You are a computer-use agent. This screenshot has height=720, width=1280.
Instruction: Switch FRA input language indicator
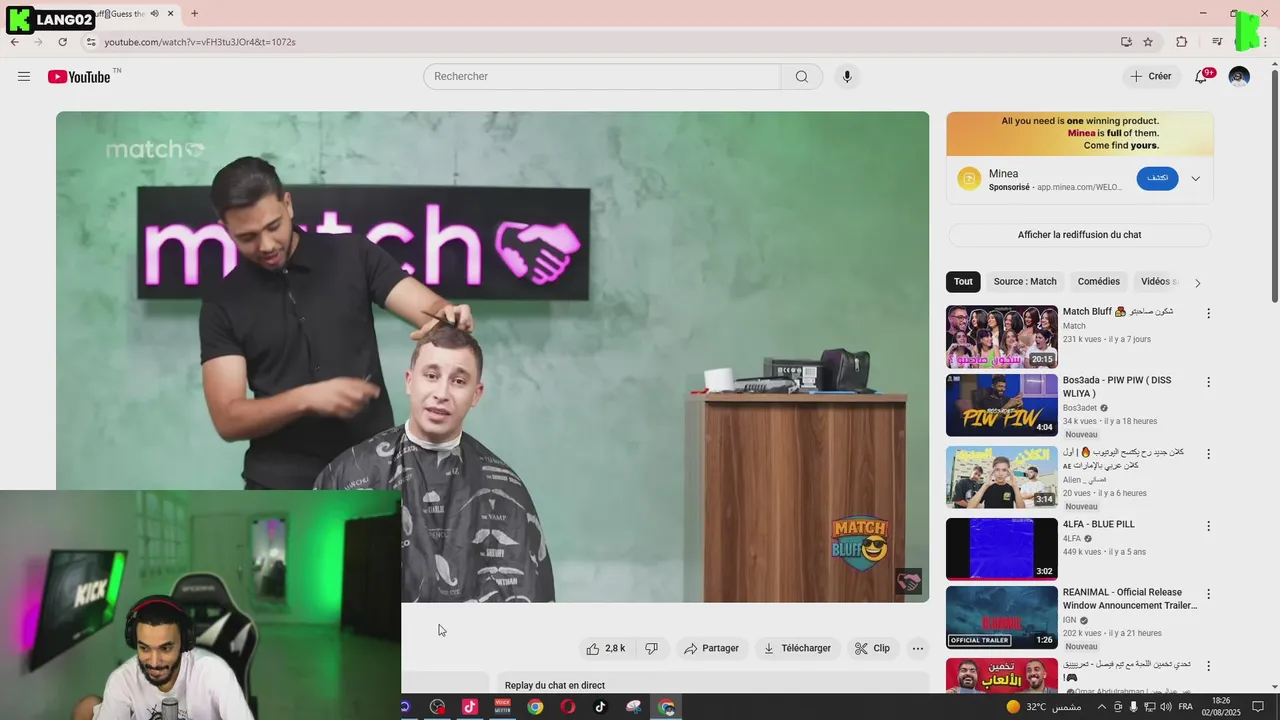click(x=1186, y=707)
